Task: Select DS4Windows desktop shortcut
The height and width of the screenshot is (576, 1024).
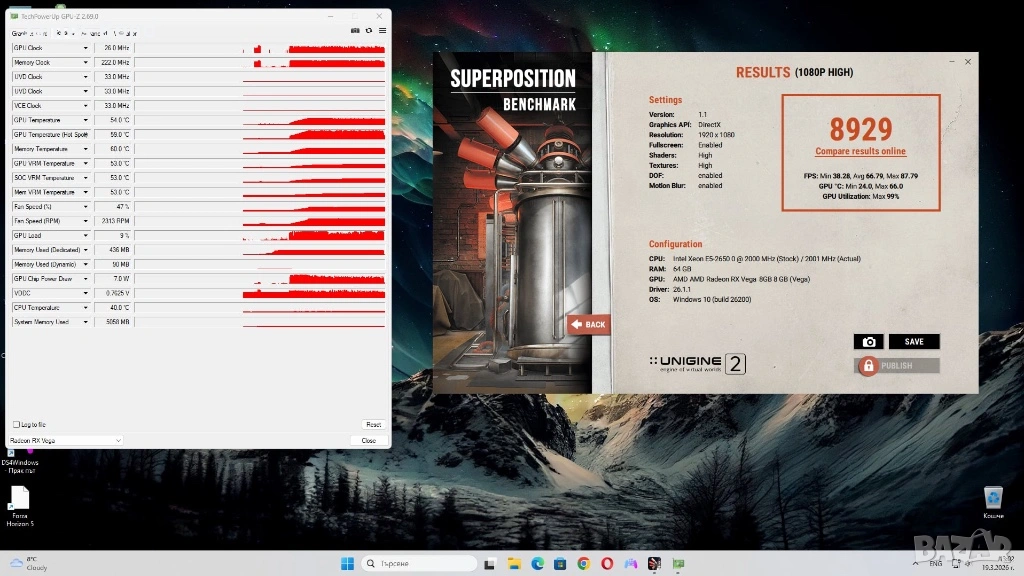Action: (x=20, y=461)
